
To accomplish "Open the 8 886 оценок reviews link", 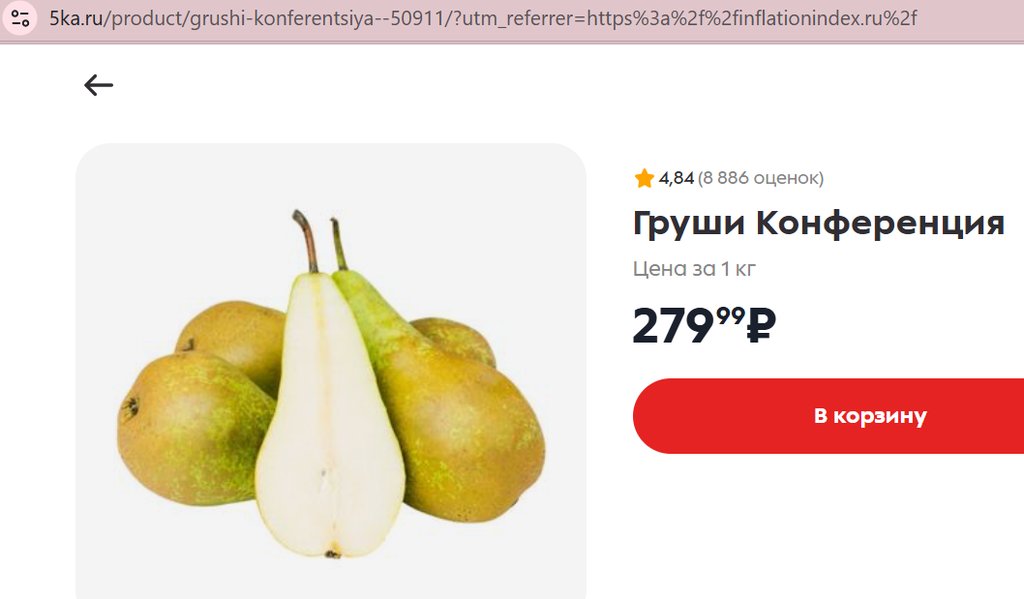I will [x=761, y=178].
